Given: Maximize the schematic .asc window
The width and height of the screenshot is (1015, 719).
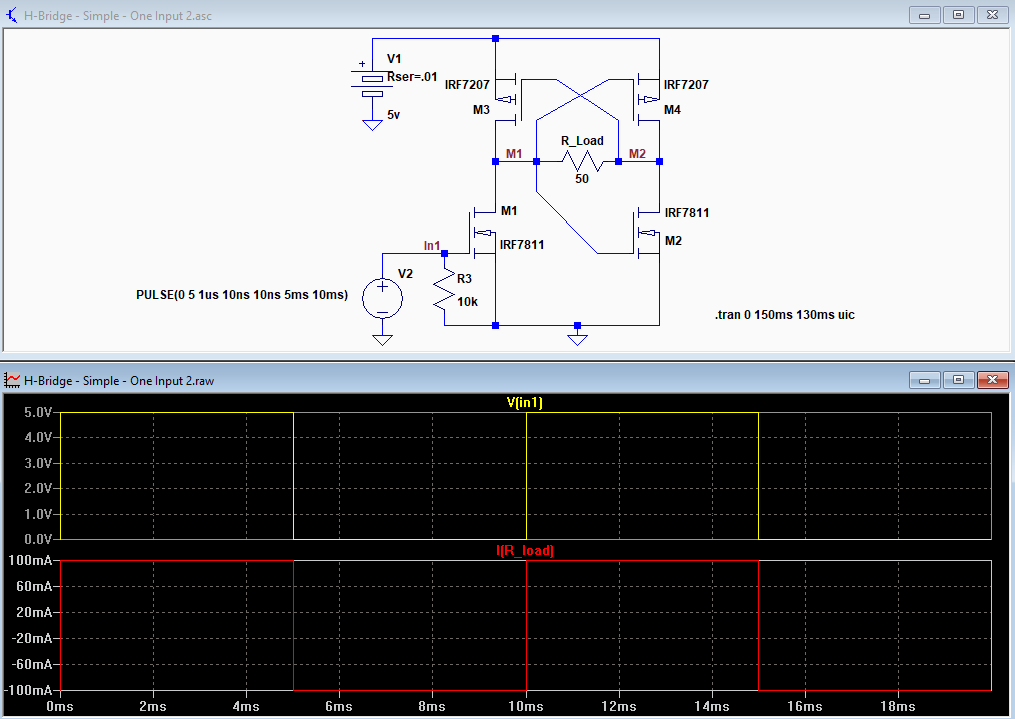Looking at the screenshot, I should [x=959, y=15].
